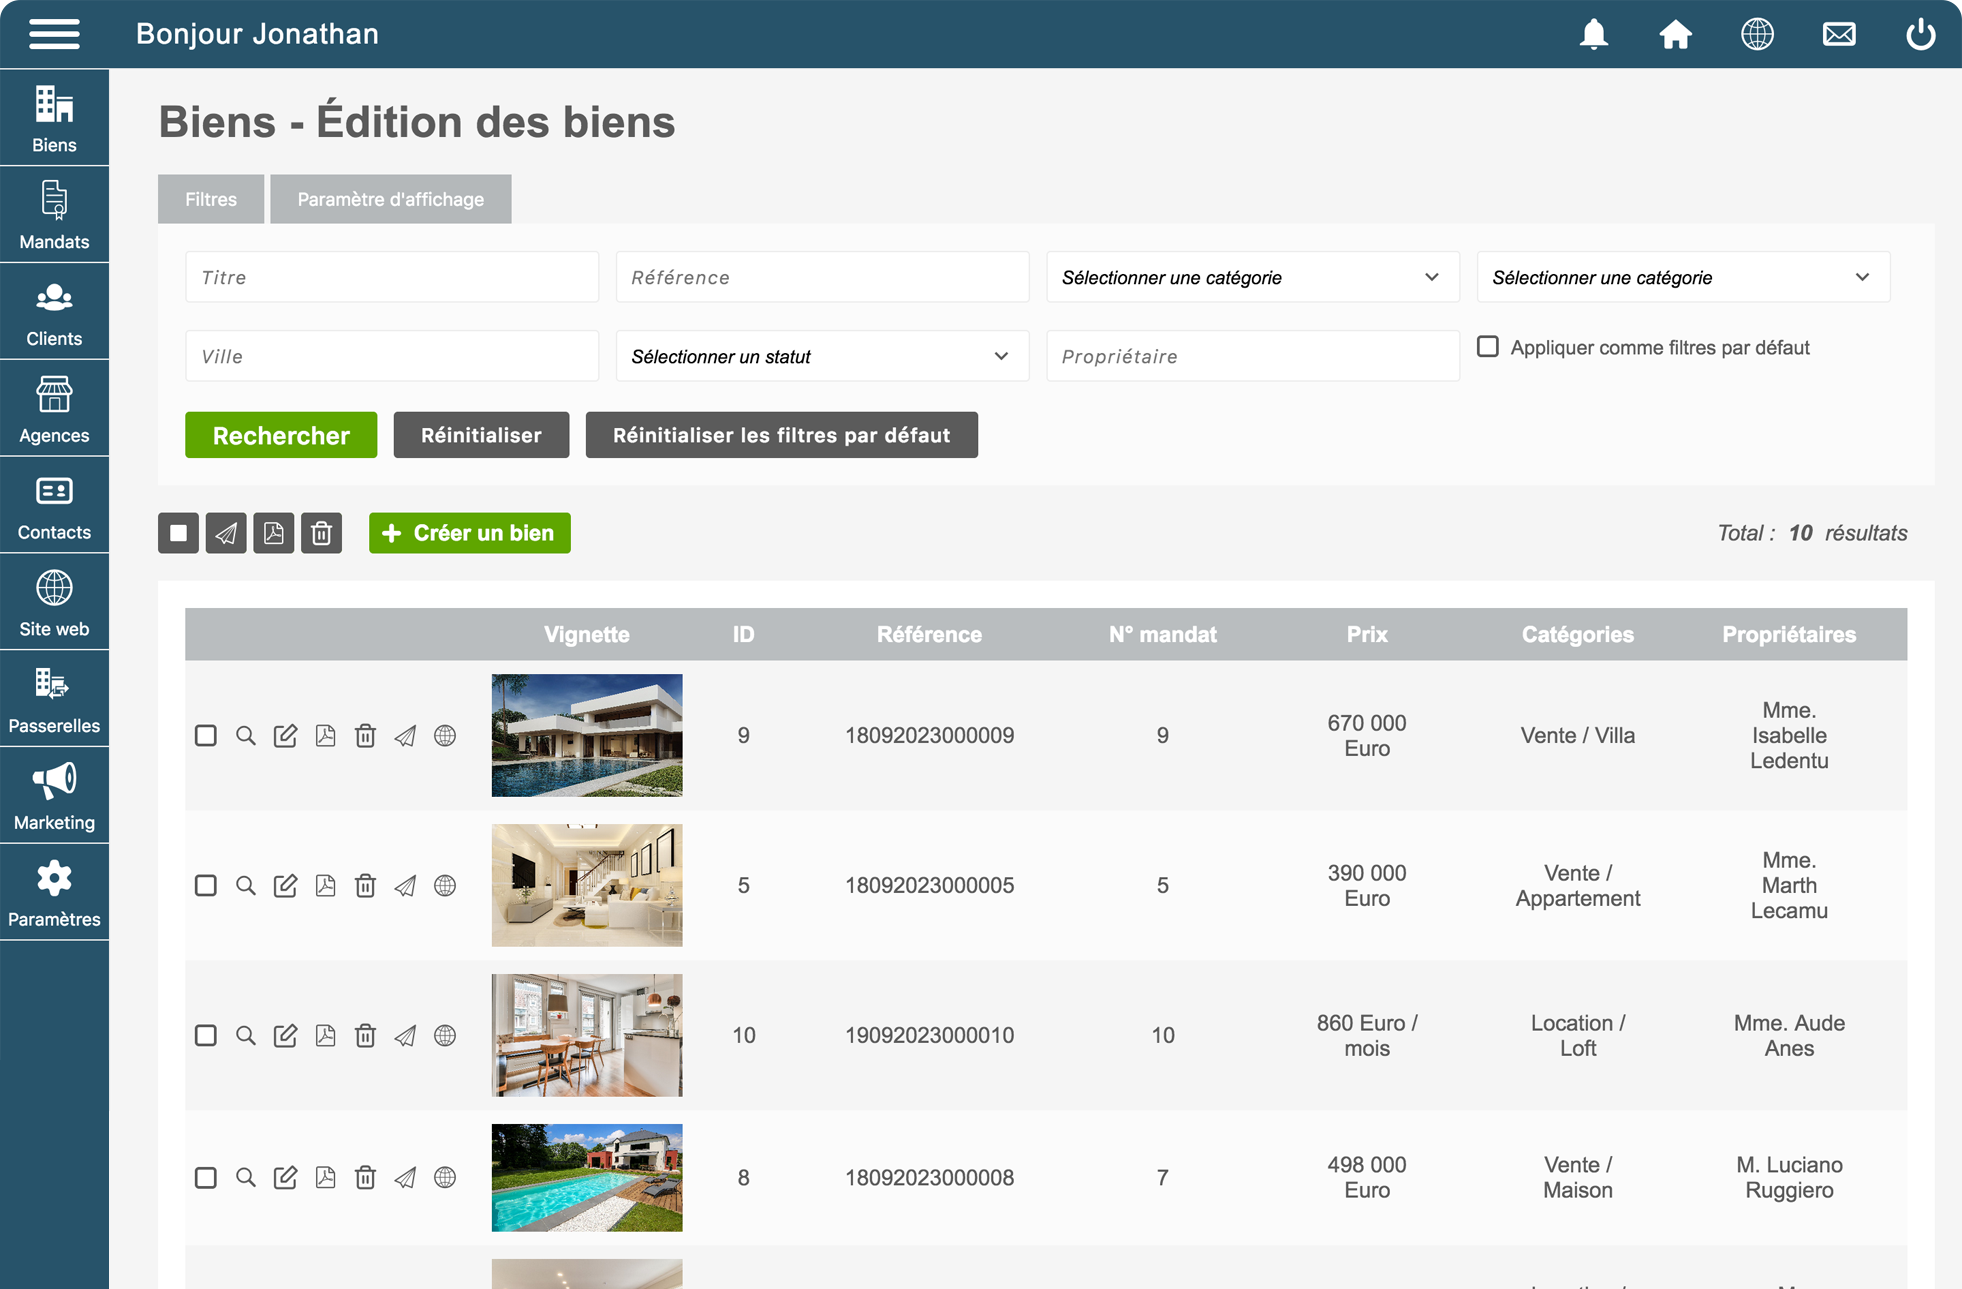This screenshot has width=1962, height=1289.
Task: Select the checkbox for property ID 8
Action: 206,1178
